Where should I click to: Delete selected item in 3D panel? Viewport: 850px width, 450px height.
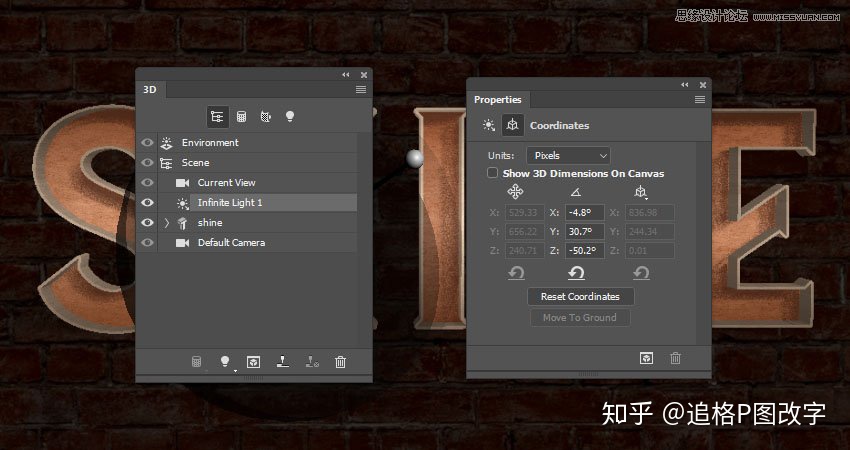coord(340,362)
